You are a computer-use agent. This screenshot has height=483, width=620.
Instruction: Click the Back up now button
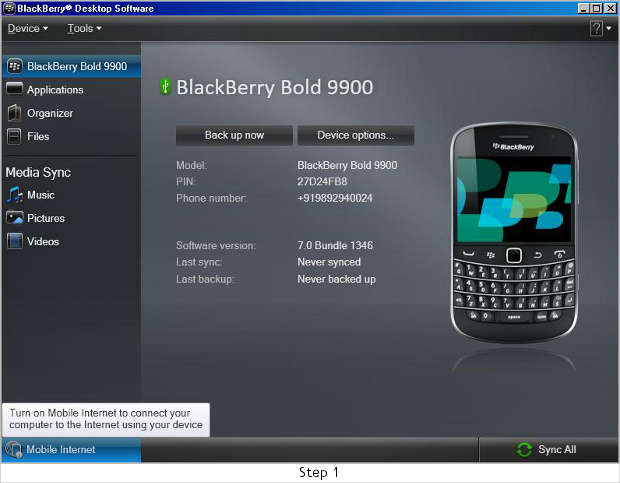[x=234, y=136]
